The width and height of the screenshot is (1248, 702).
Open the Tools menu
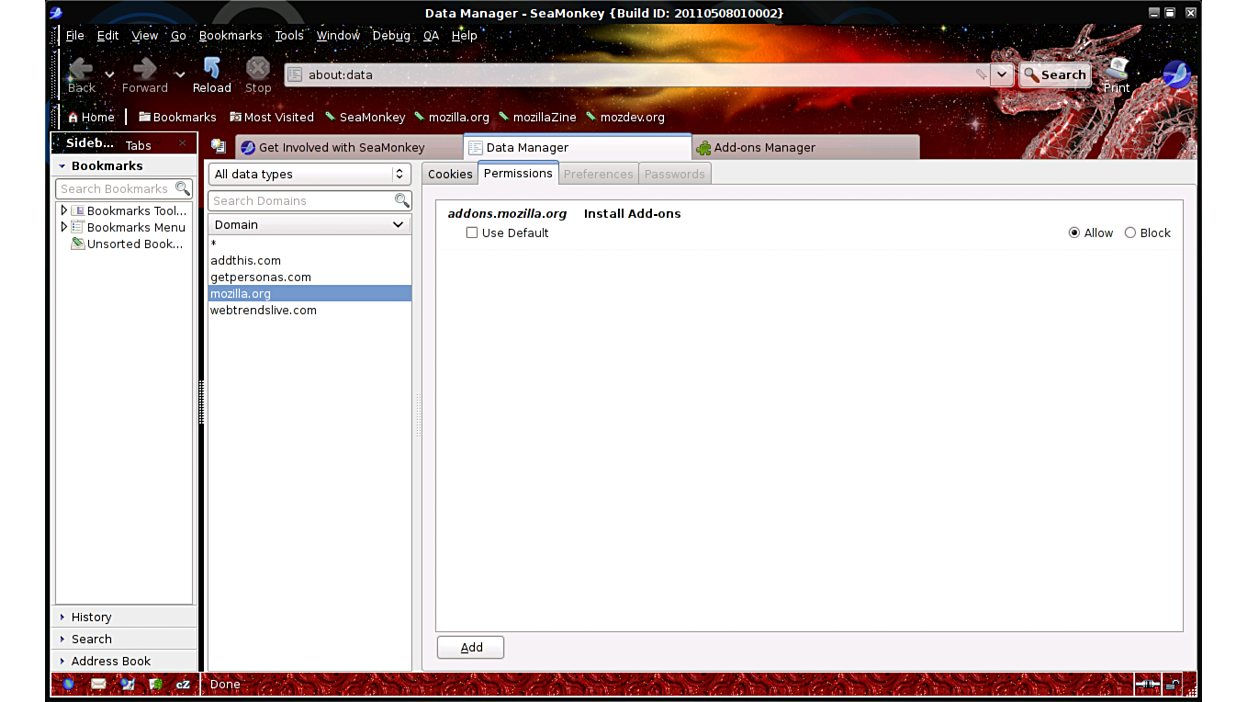pyautogui.click(x=289, y=35)
